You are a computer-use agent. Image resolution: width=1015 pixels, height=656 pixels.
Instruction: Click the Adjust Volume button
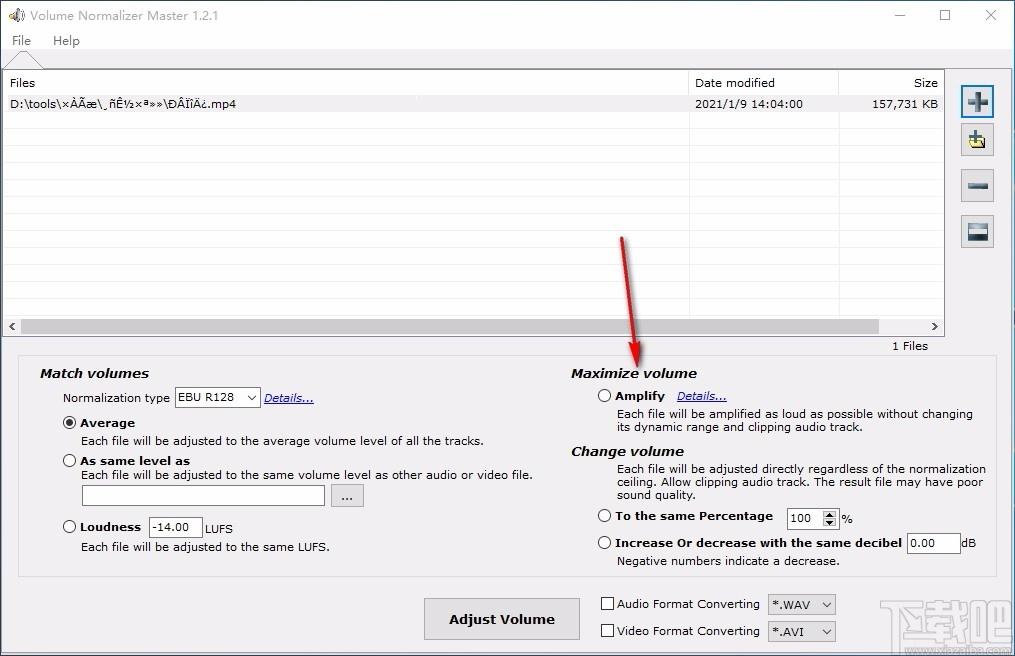click(502, 619)
